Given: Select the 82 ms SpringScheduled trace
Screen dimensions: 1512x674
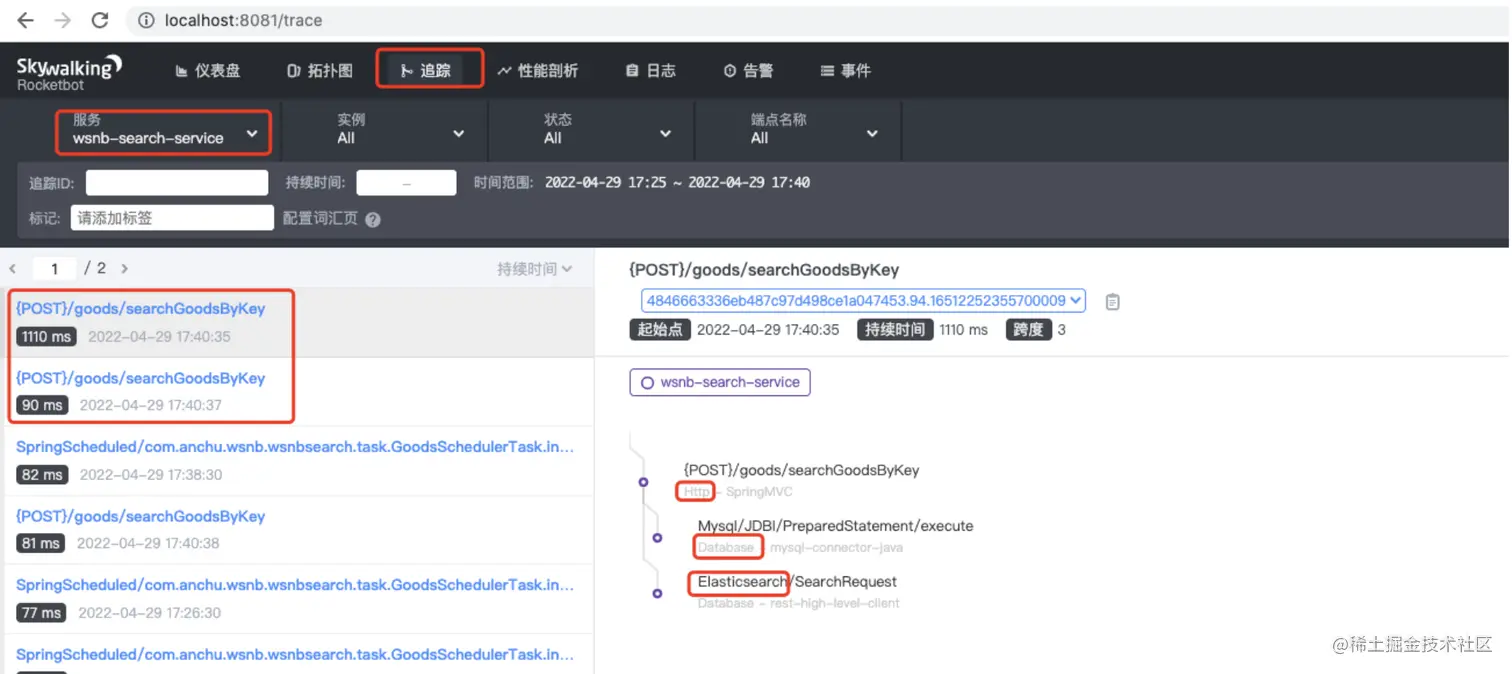Looking at the screenshot, I should coord(297,460).
